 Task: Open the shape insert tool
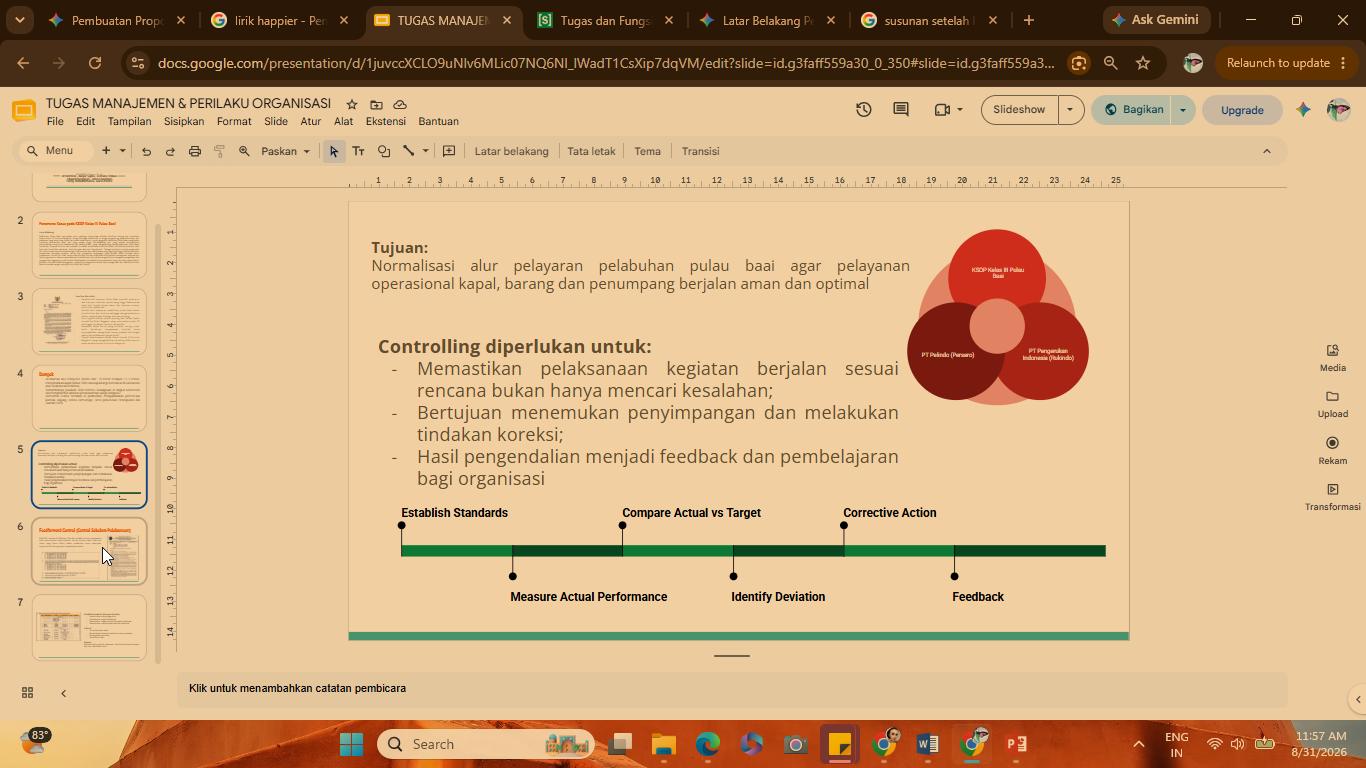384,151
